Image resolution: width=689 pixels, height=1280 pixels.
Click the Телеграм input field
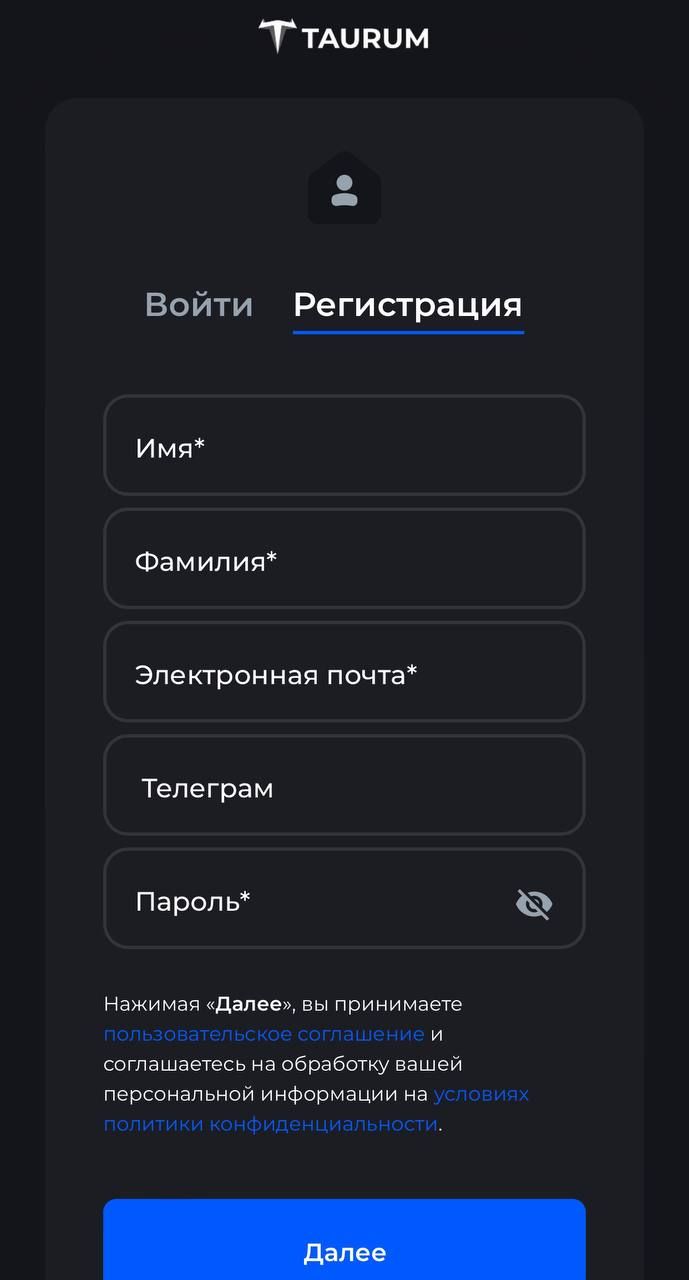click(344, 786)
